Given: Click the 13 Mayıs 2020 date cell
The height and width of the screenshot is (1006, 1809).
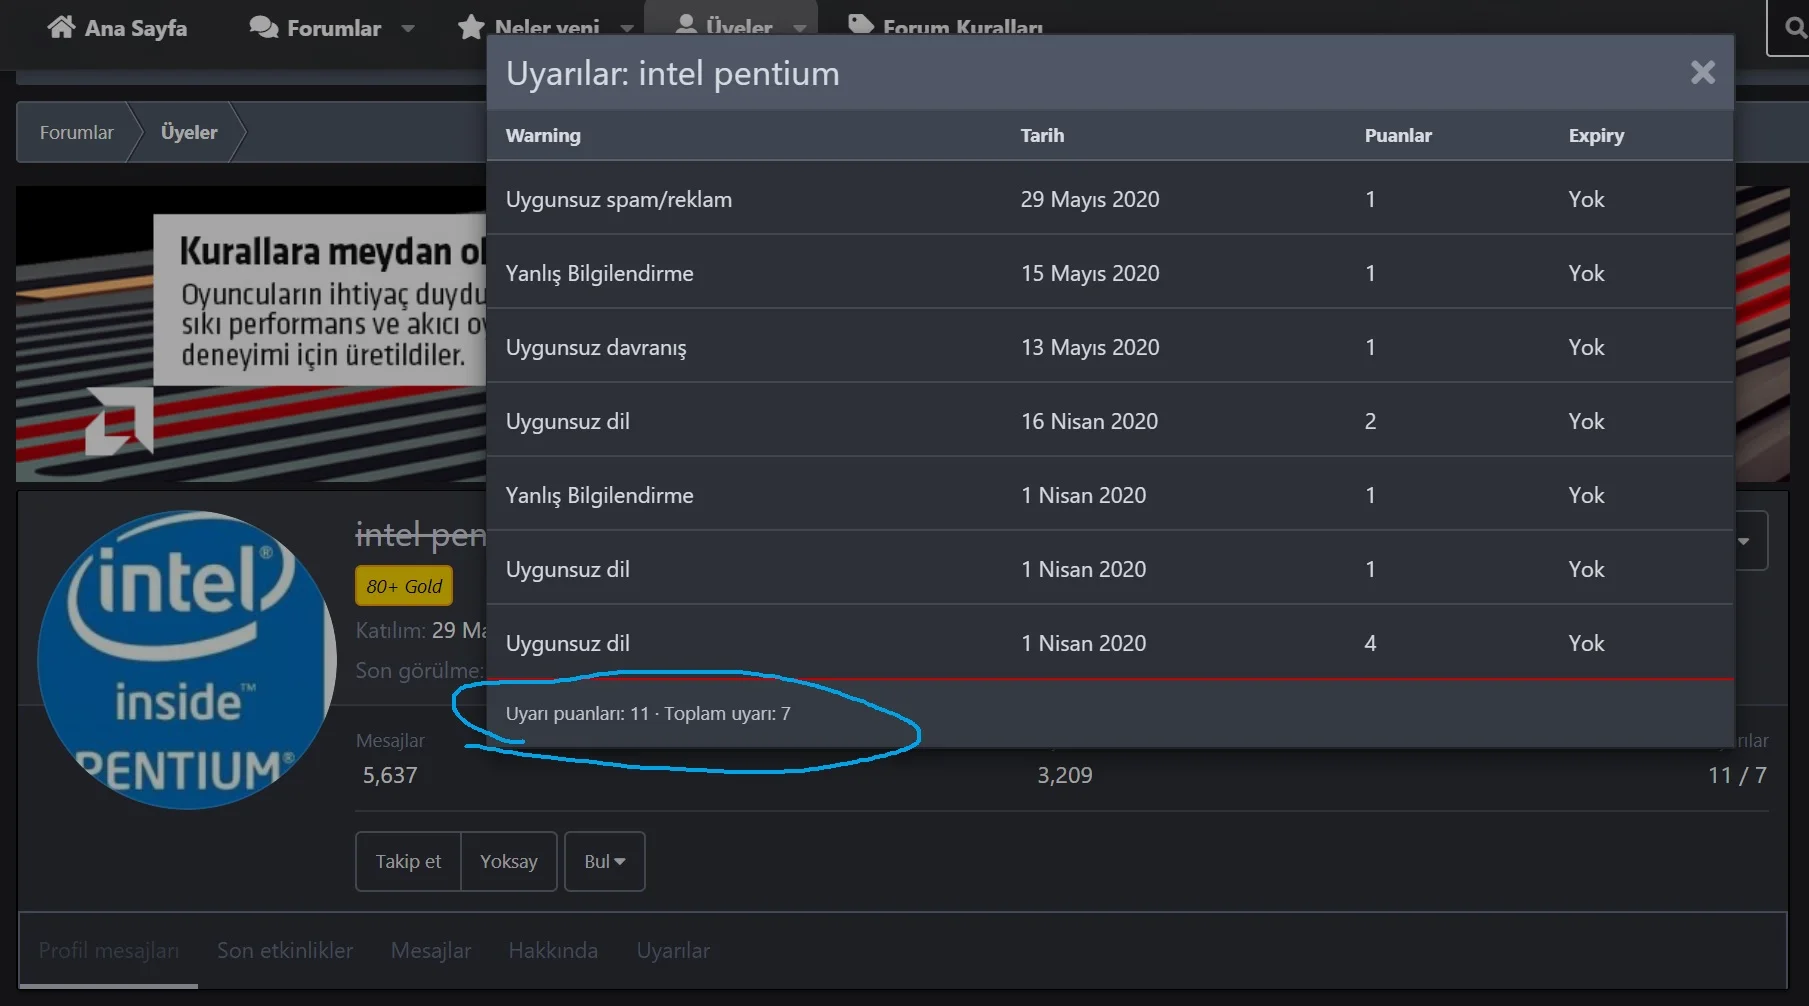Looking at the screenshot, I should 1090,347.
